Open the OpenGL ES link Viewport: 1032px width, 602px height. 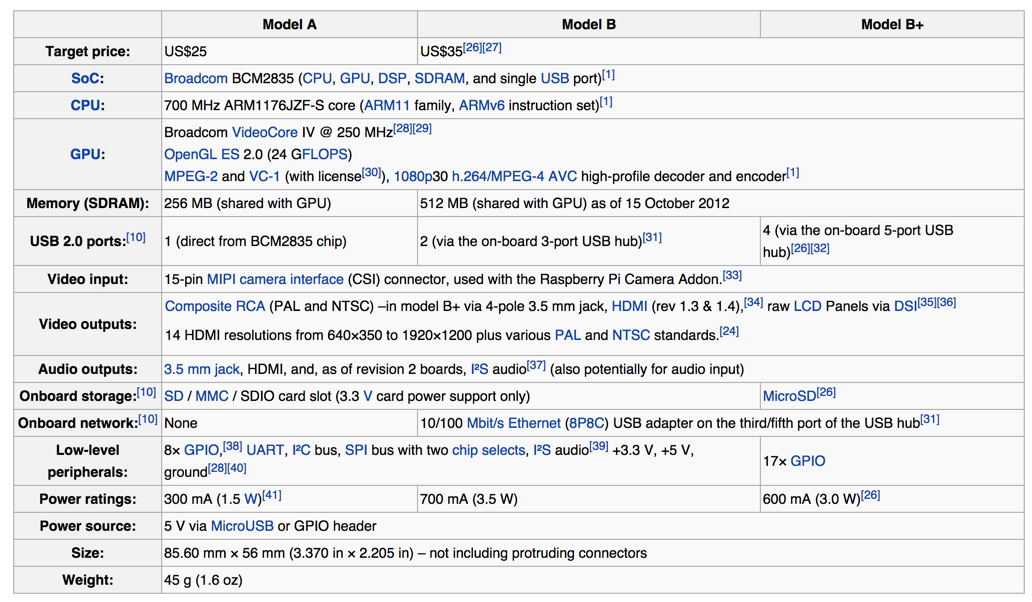click(x=201, y=154)
